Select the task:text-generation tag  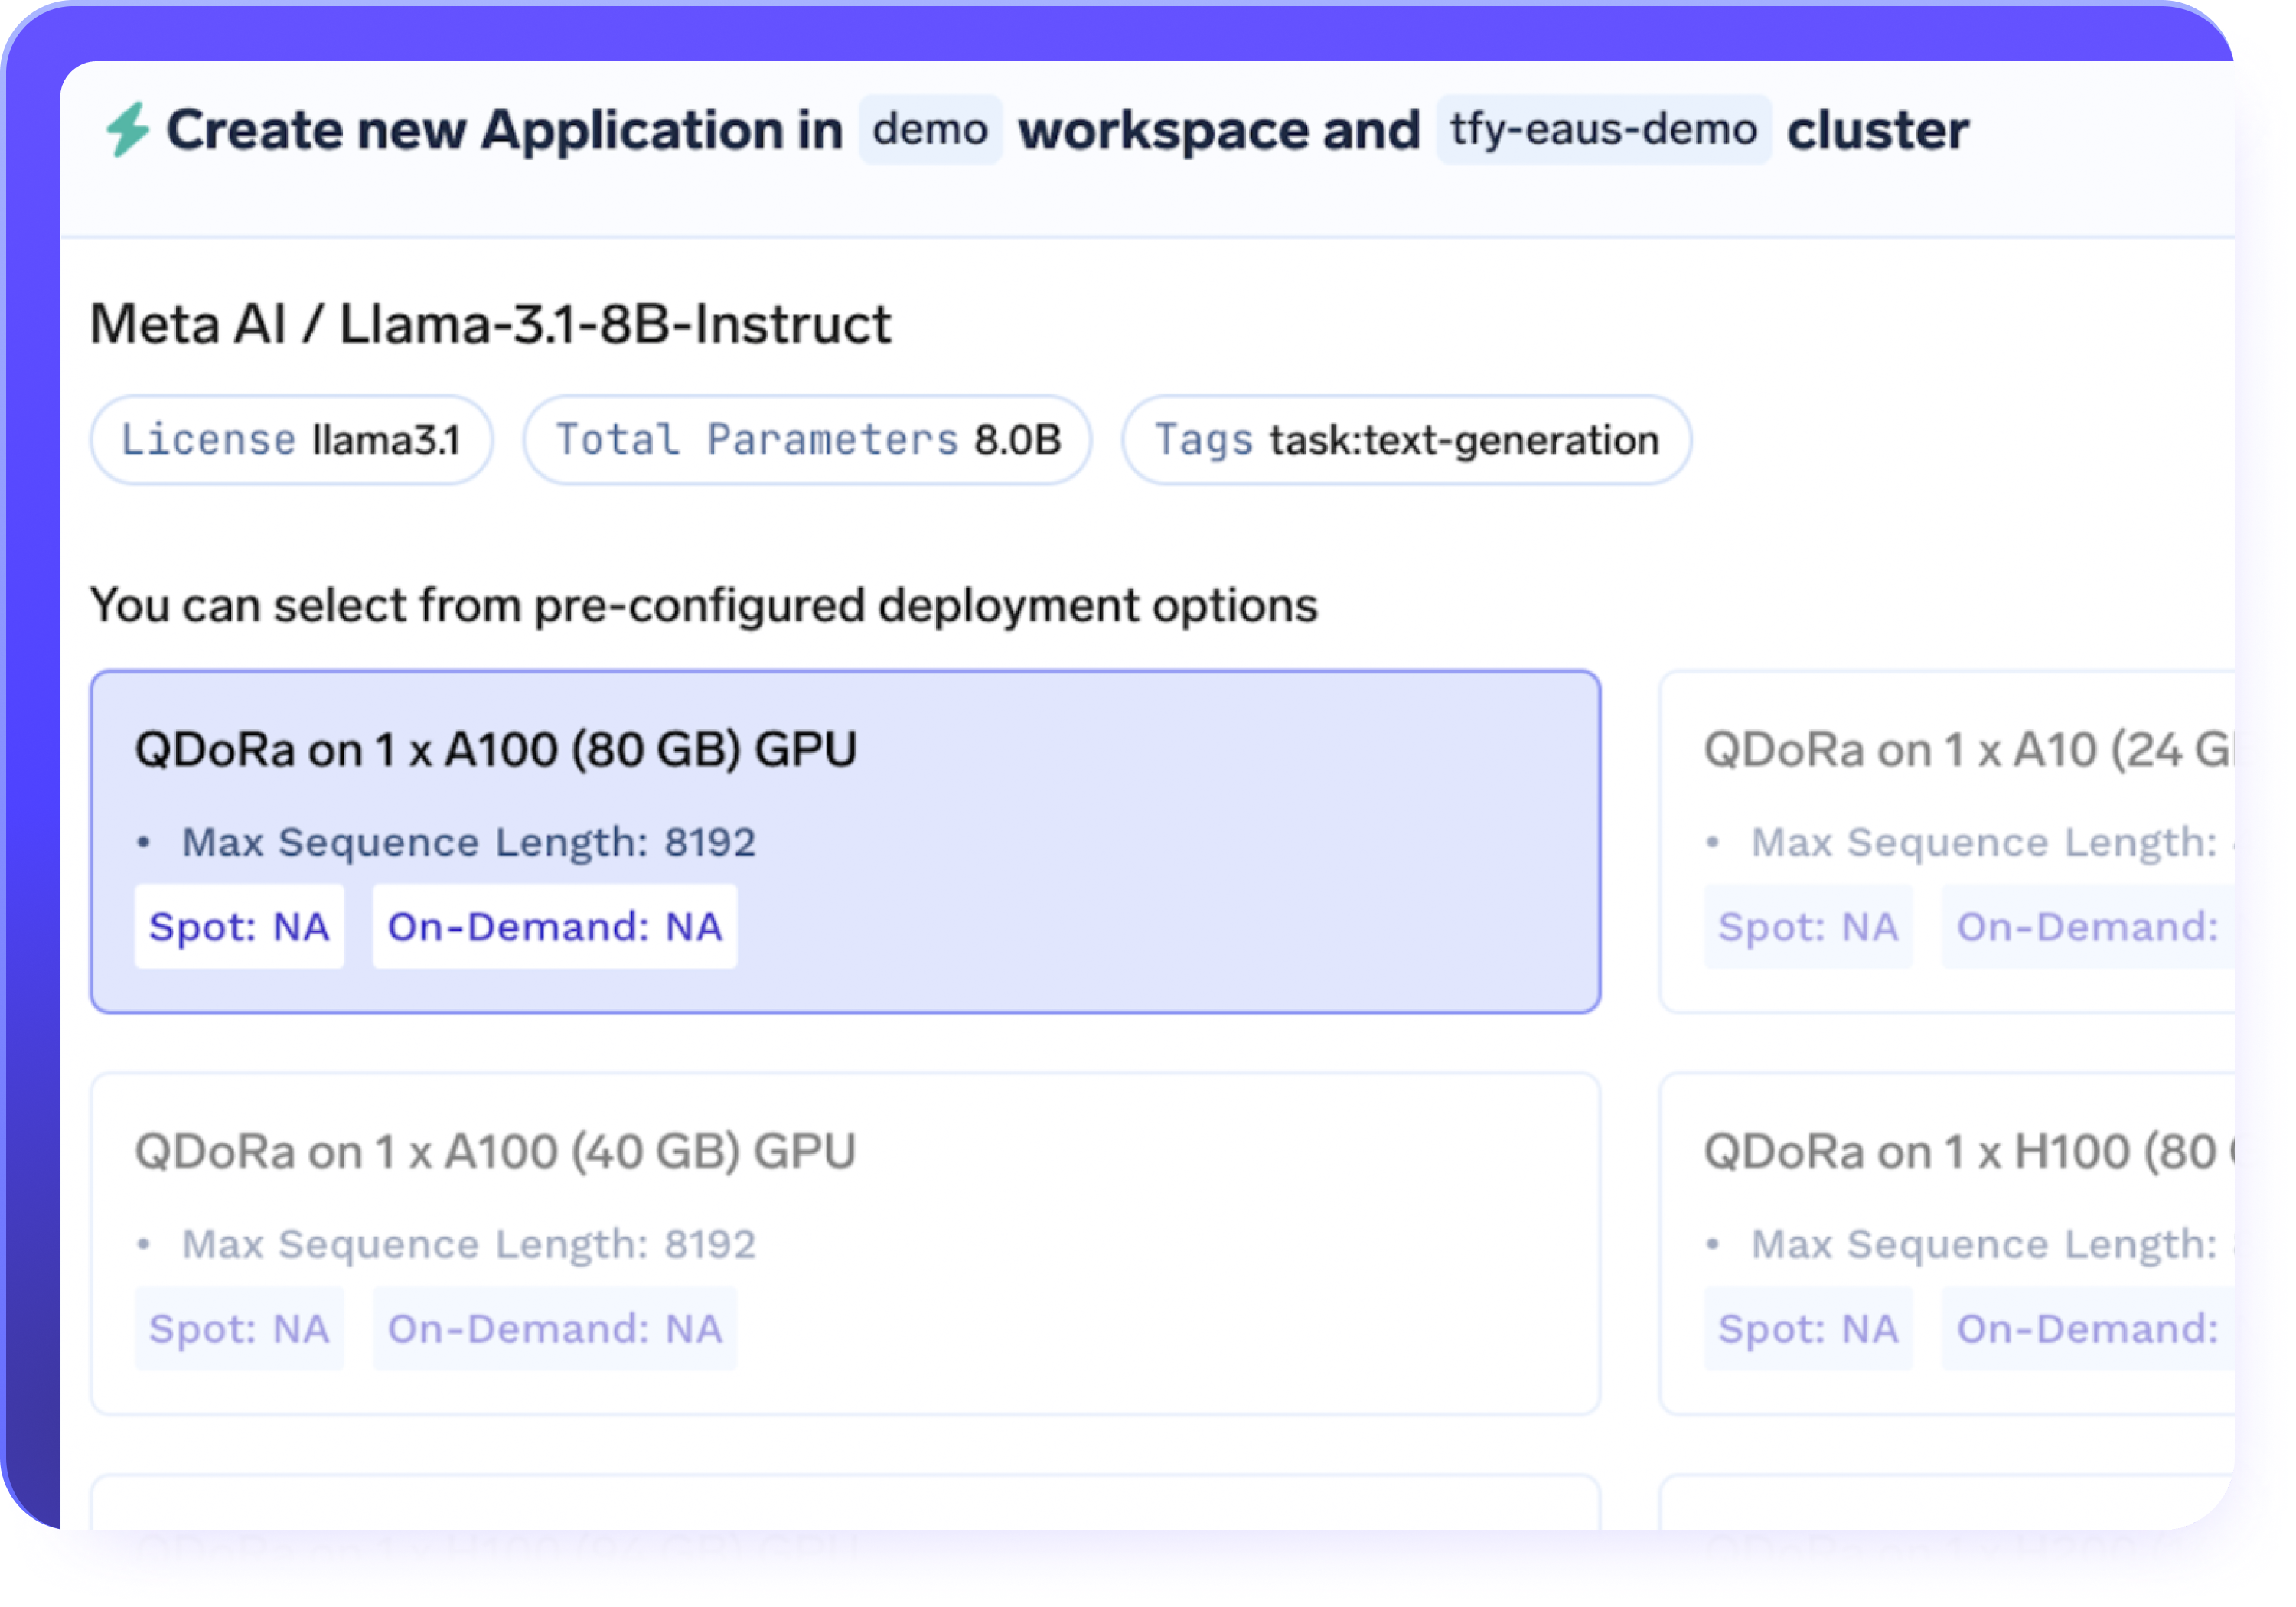click(x=1406, y=439)
